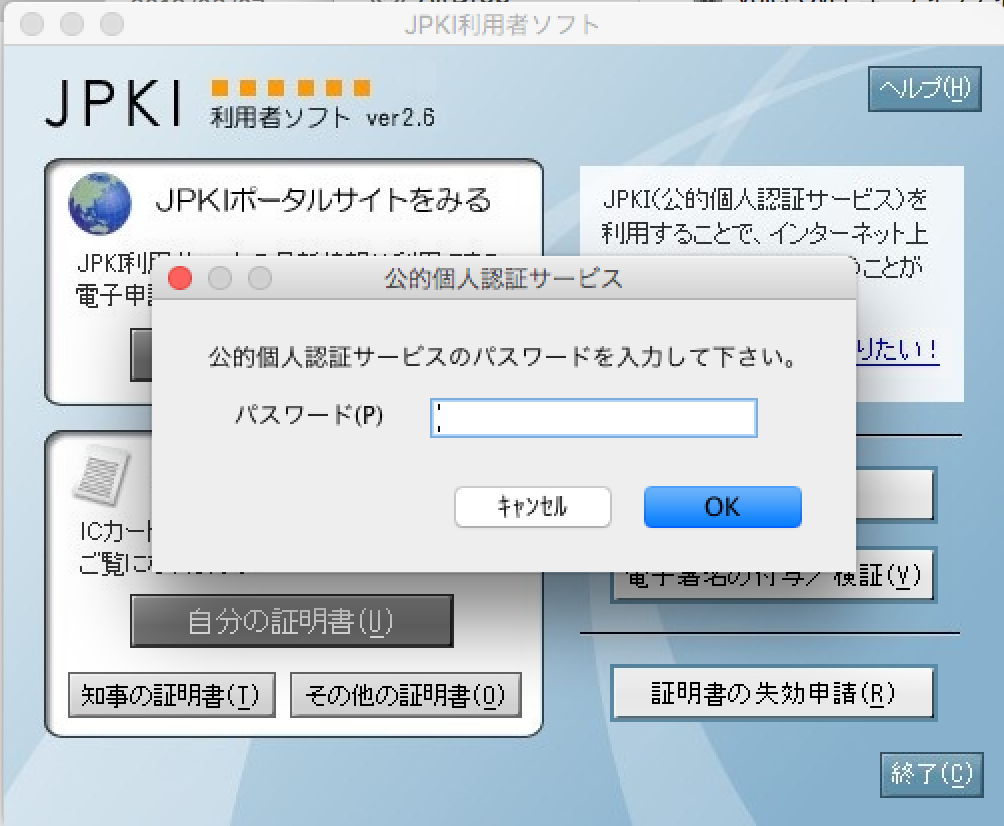Click the パスワード(P) label
1004x826 pixels.
coord(309,416)
